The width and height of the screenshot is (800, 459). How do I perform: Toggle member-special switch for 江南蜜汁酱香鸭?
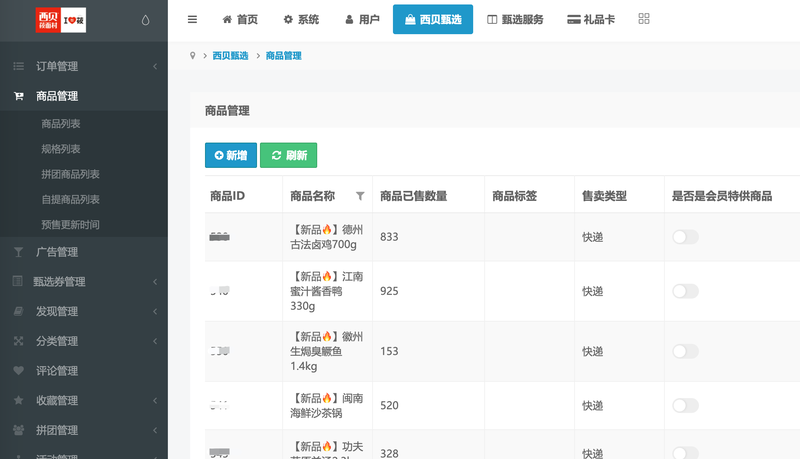[685, 291]
